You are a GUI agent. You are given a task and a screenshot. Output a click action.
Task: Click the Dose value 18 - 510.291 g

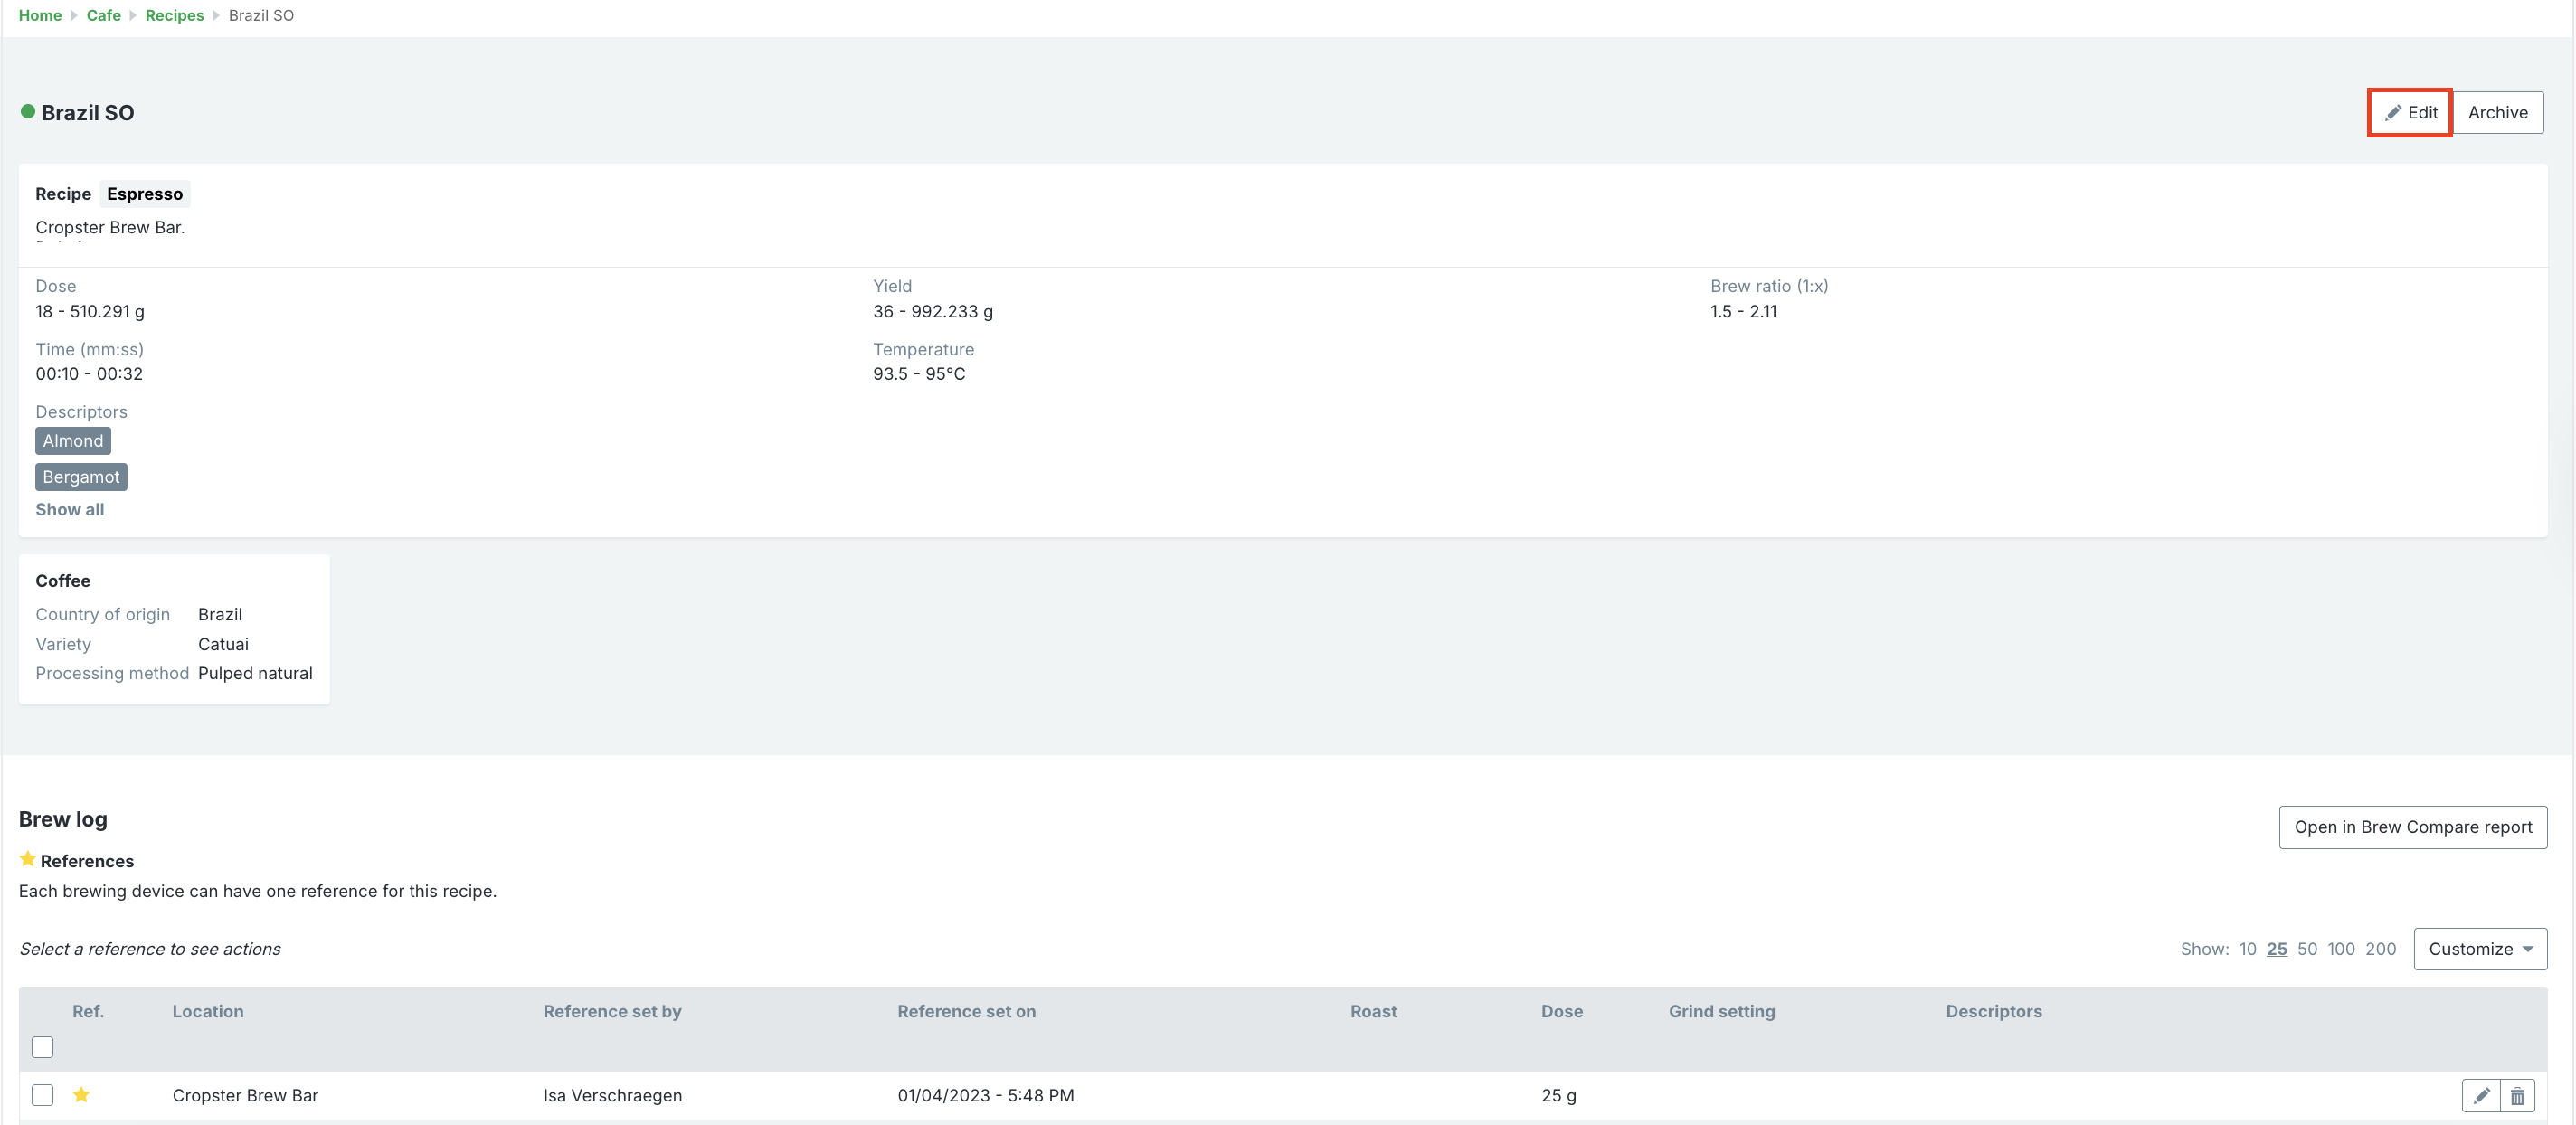coord(90,311)
